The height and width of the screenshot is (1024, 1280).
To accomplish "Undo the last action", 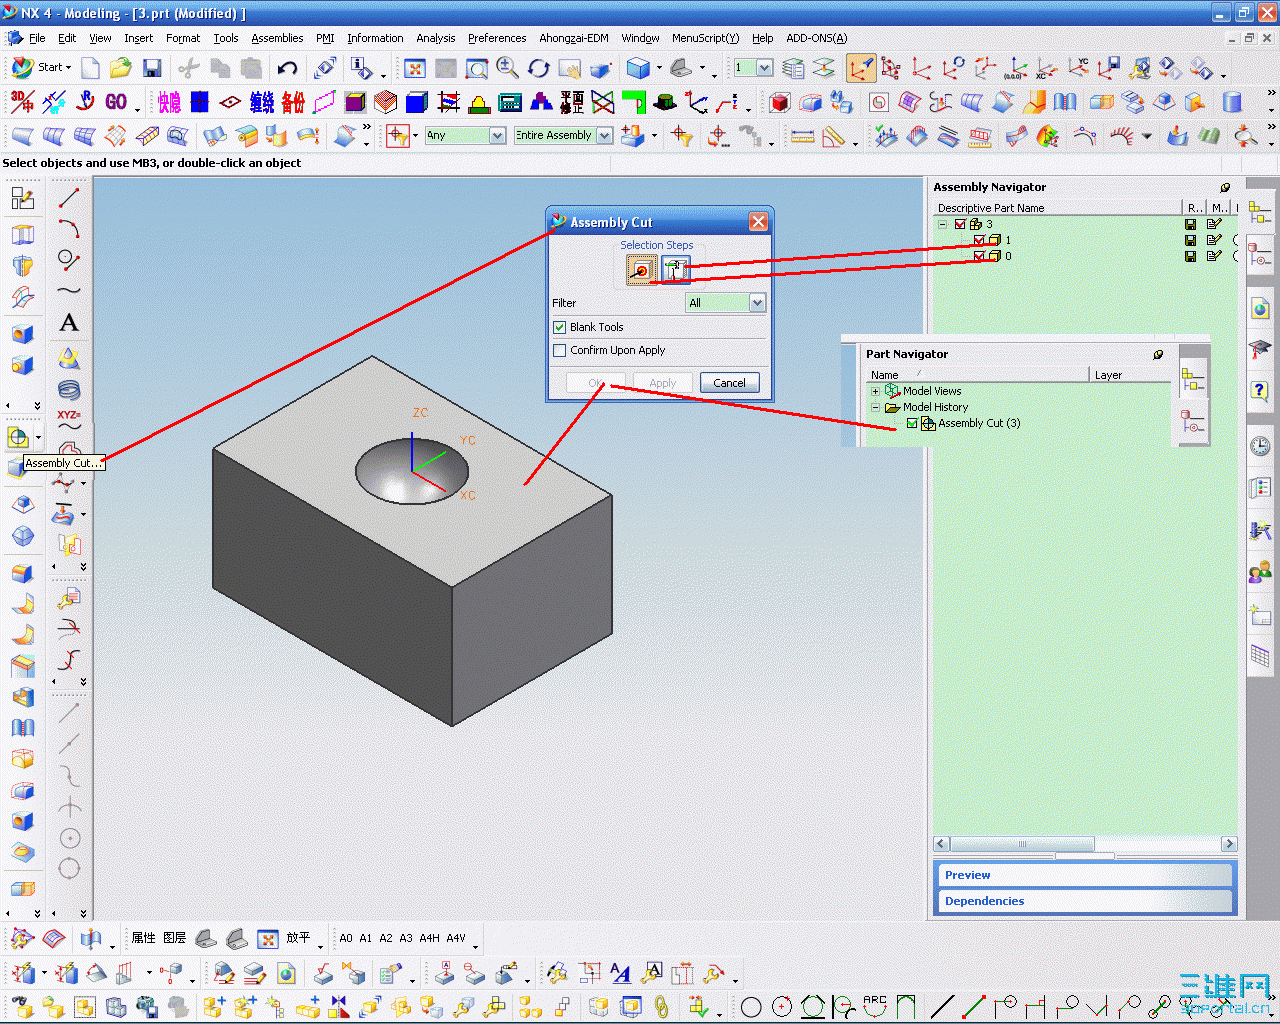I will click(287, 68).
